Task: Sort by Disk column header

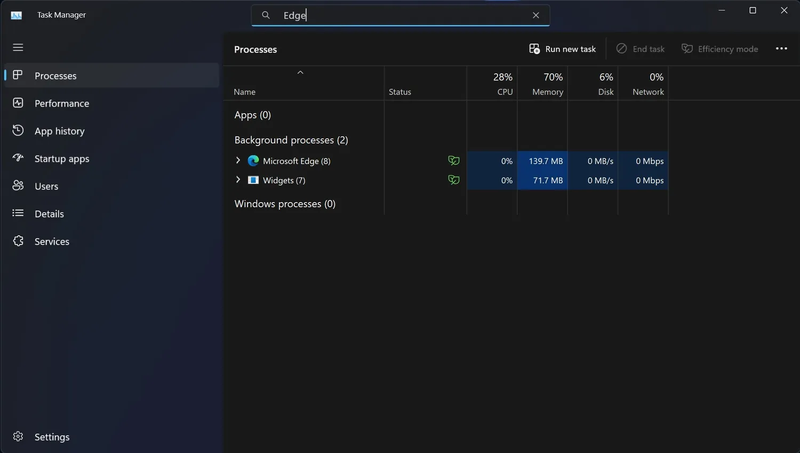Action: 593,84
